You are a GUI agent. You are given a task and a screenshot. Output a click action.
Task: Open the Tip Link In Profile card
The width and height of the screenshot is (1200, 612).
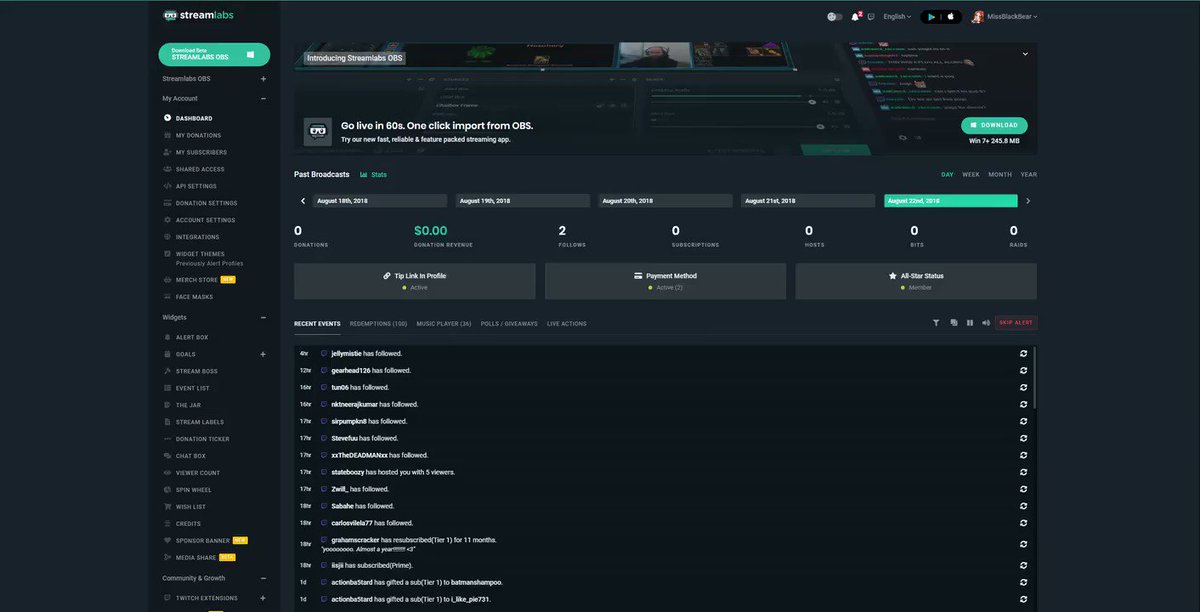pyautogui.click(x=415, y=281)
